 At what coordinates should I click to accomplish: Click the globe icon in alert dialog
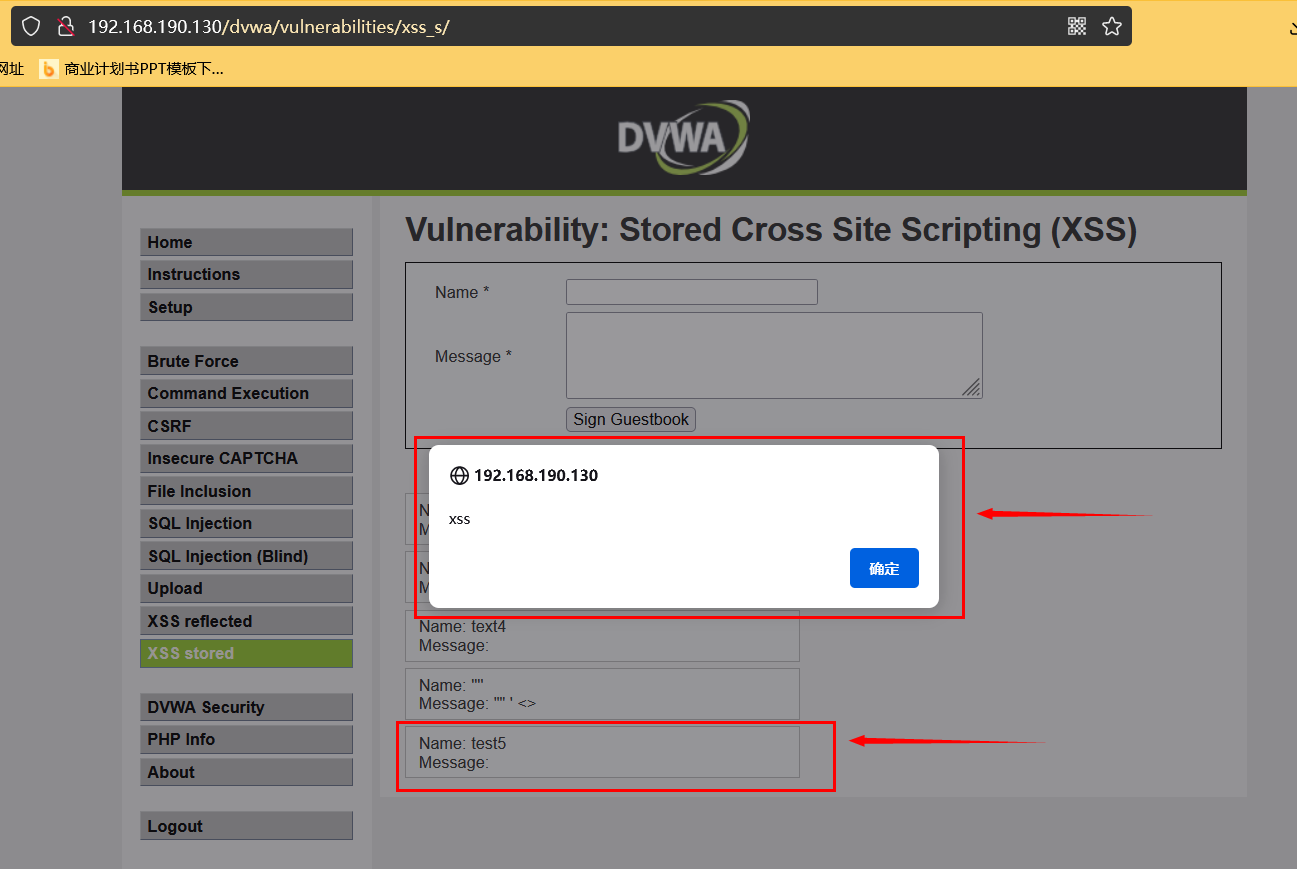point(460,476)
